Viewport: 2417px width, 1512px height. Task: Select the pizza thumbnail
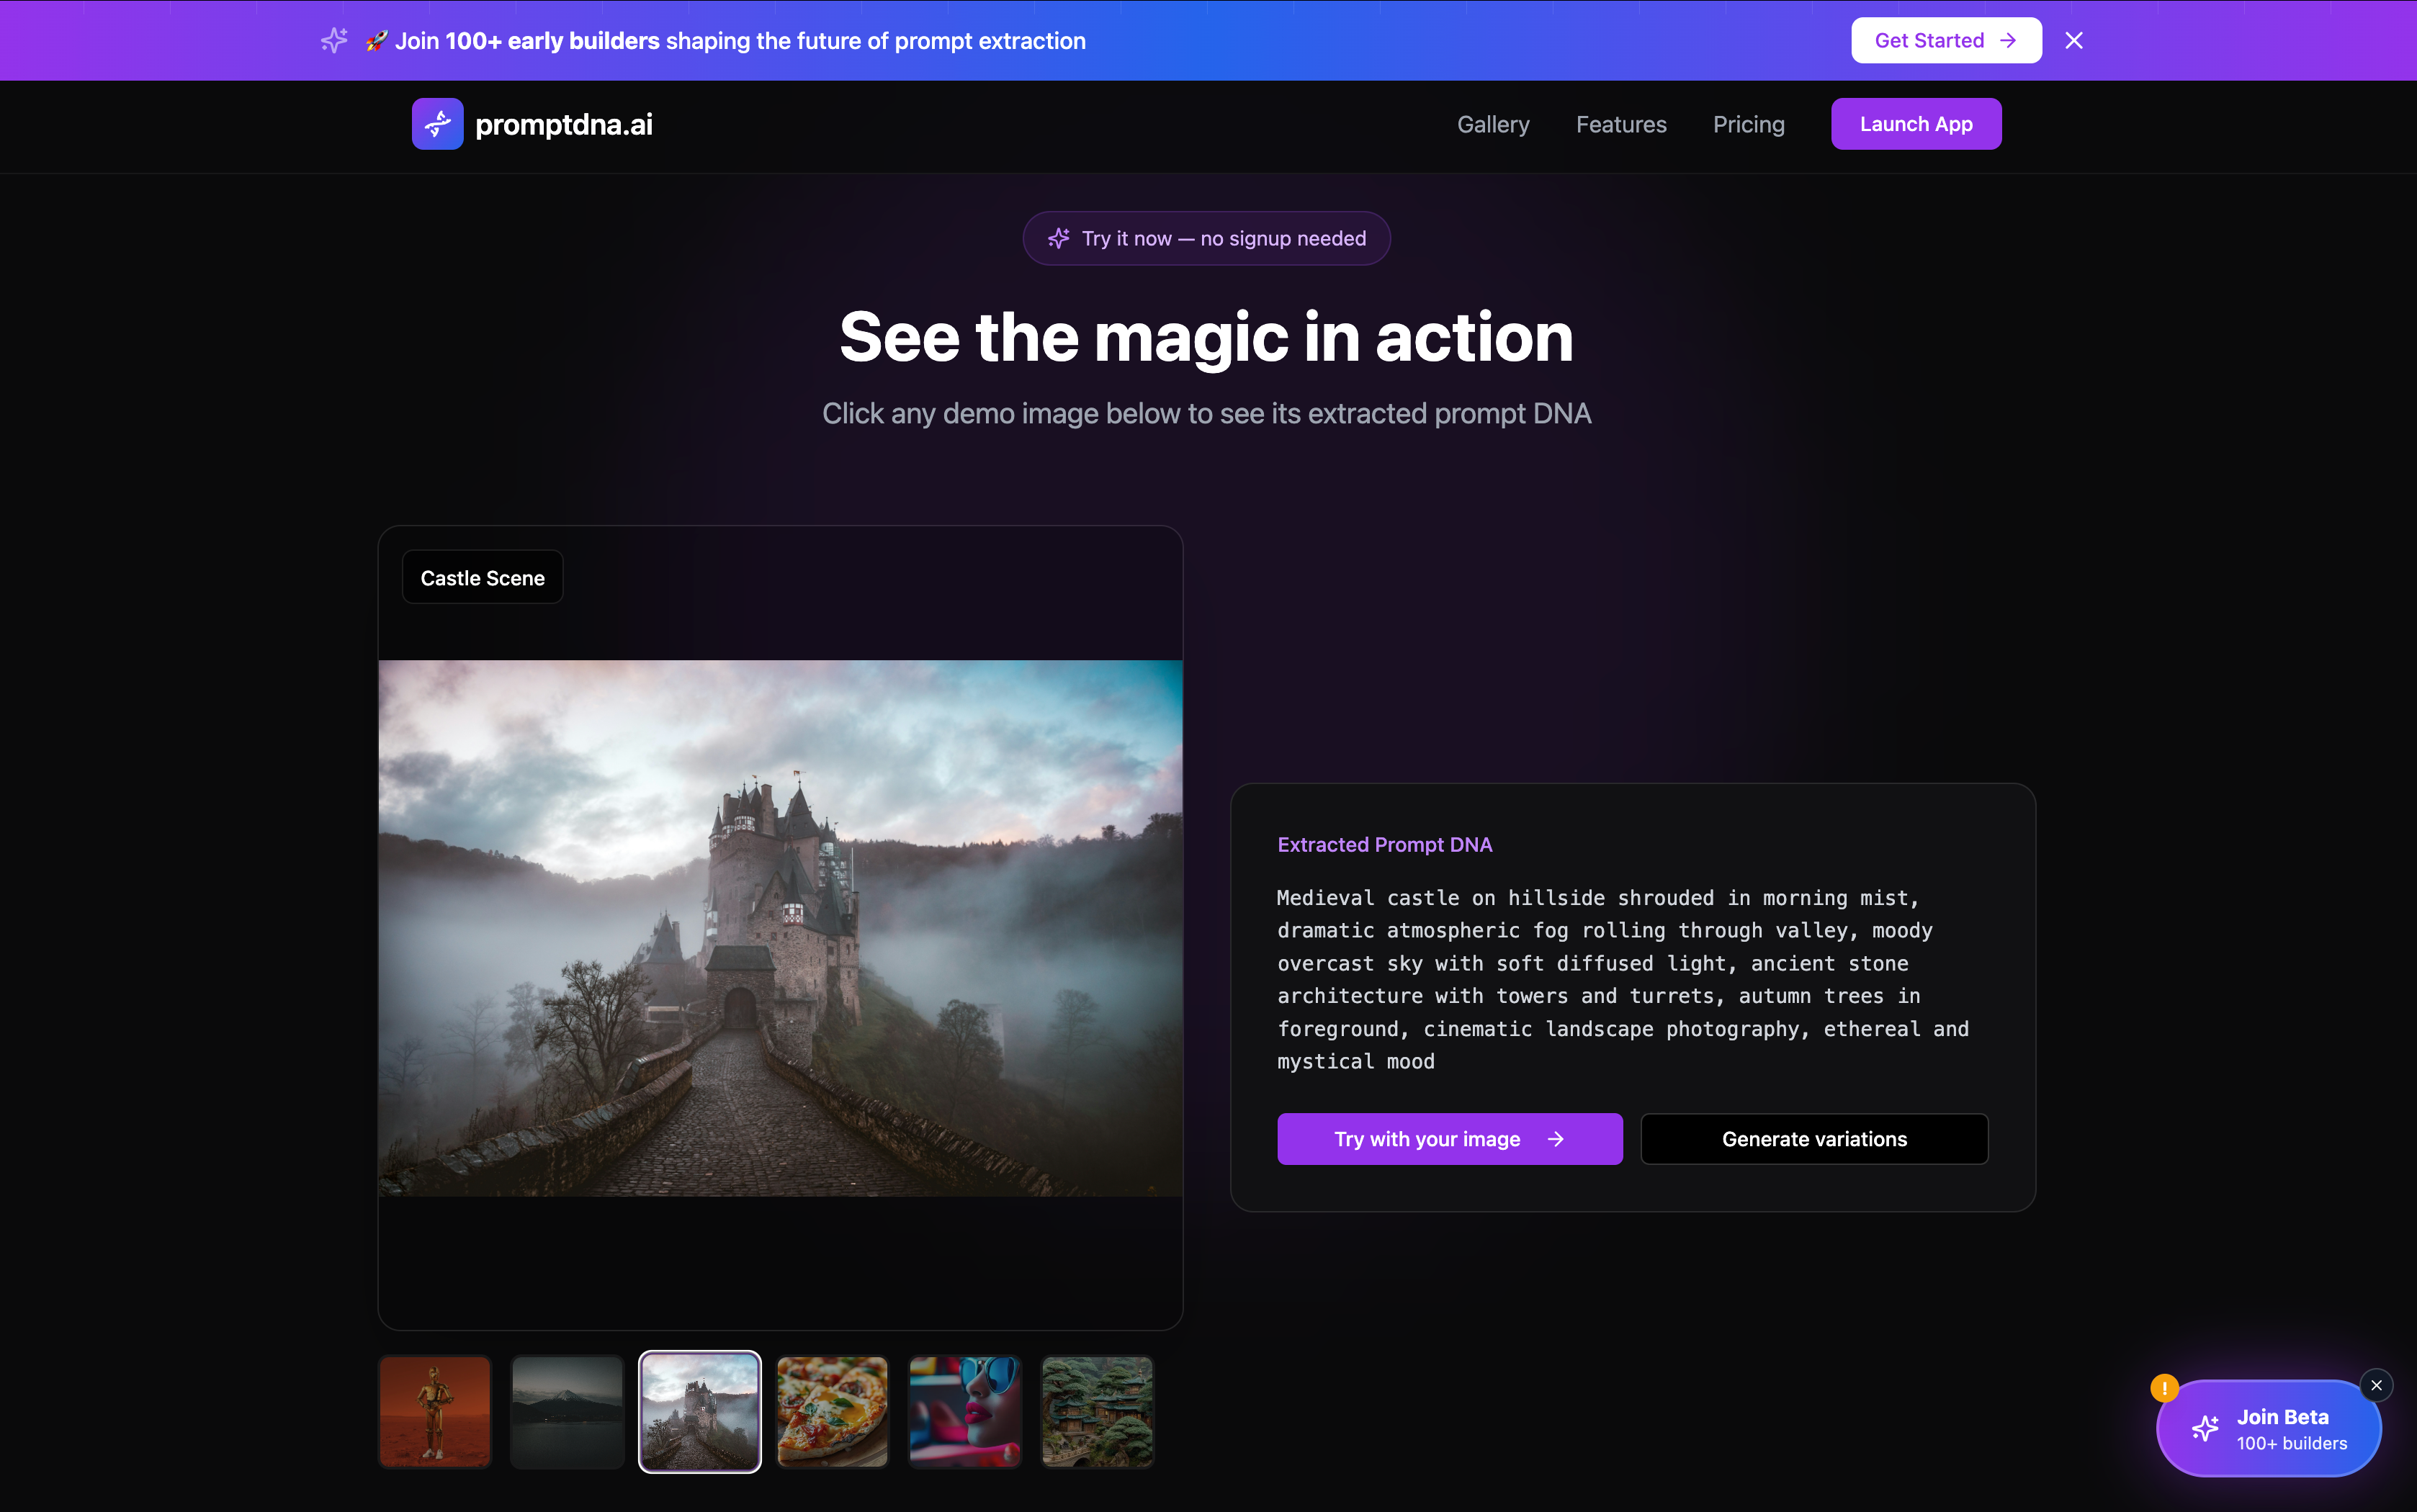pyautogui.click(x=832, y=1411)
